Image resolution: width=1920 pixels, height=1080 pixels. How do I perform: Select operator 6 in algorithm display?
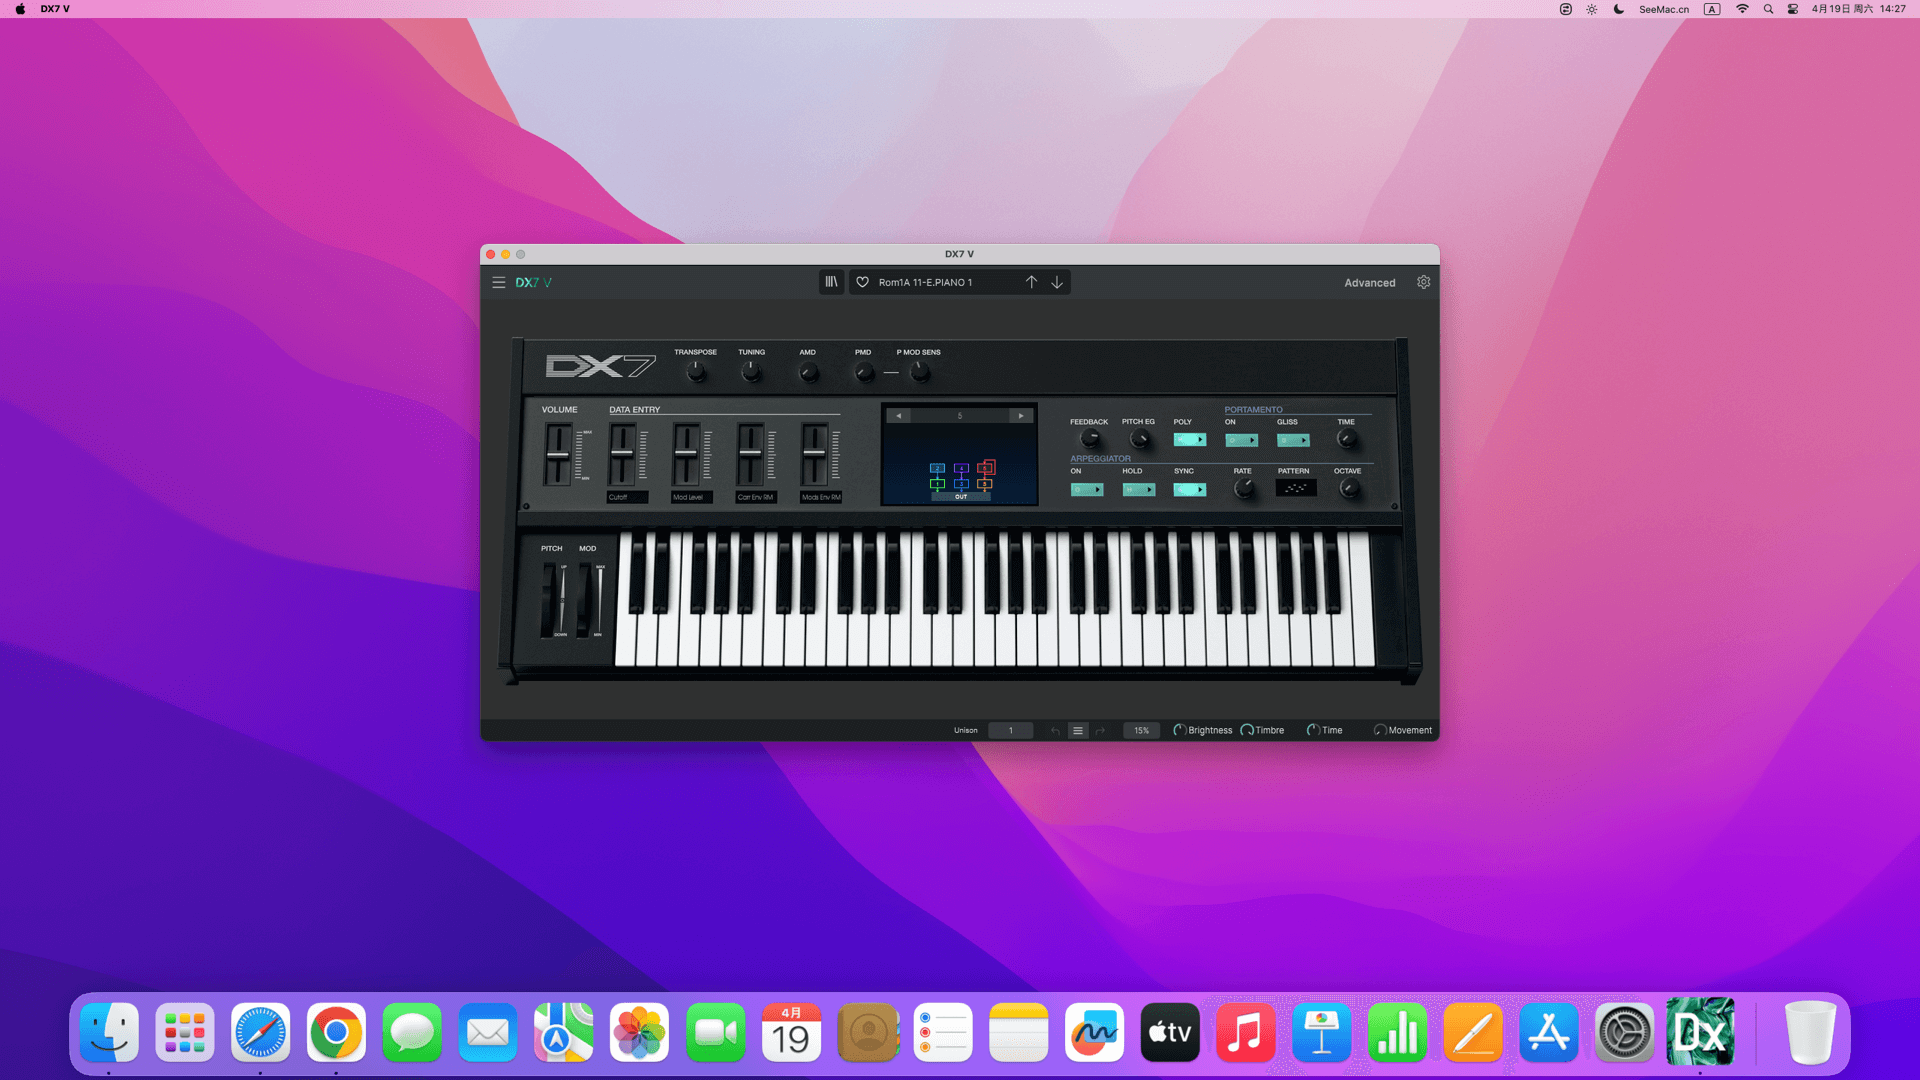[x=987, y=467]
